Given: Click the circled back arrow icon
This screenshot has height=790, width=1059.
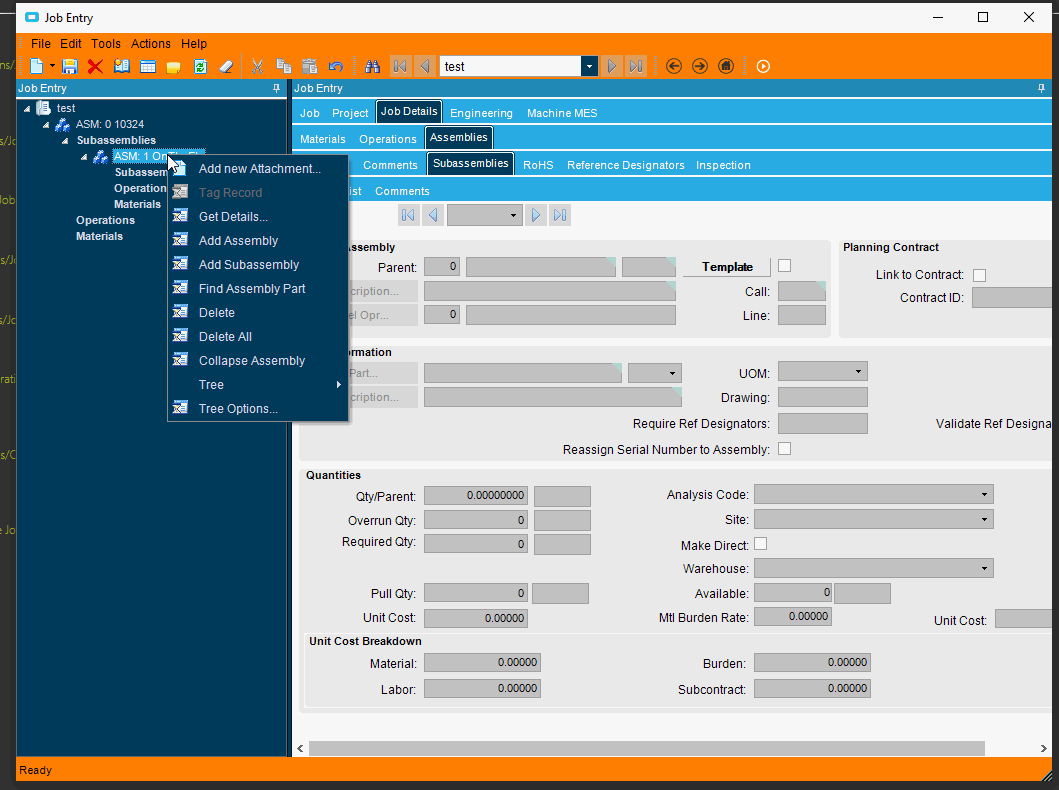Looking at the screenshot, I should 673,66.
